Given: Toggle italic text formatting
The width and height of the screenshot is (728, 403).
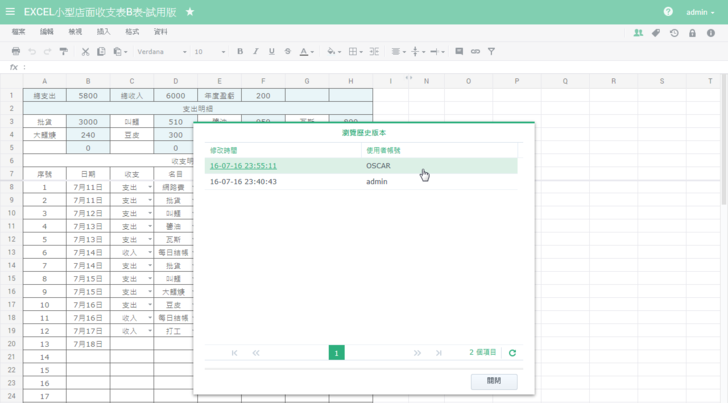Looking at the screenshot, I should tap(256, 51).
